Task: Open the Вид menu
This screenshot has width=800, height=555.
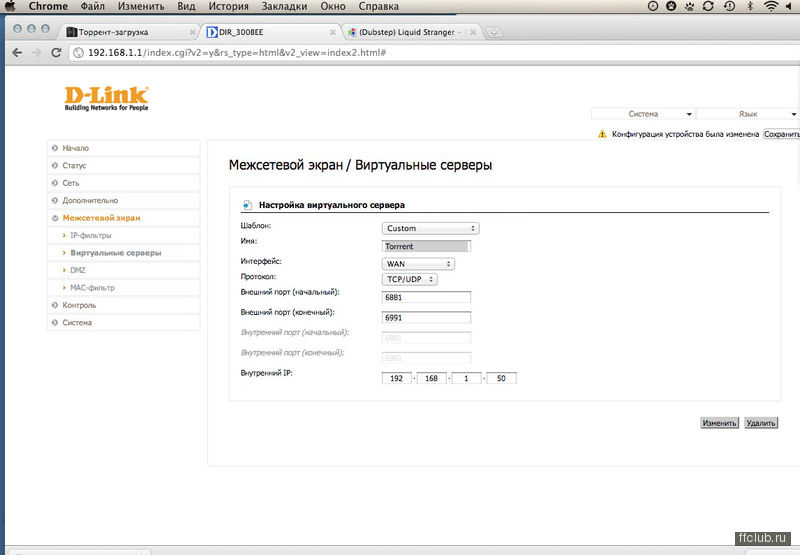Action: click(186, 6)
